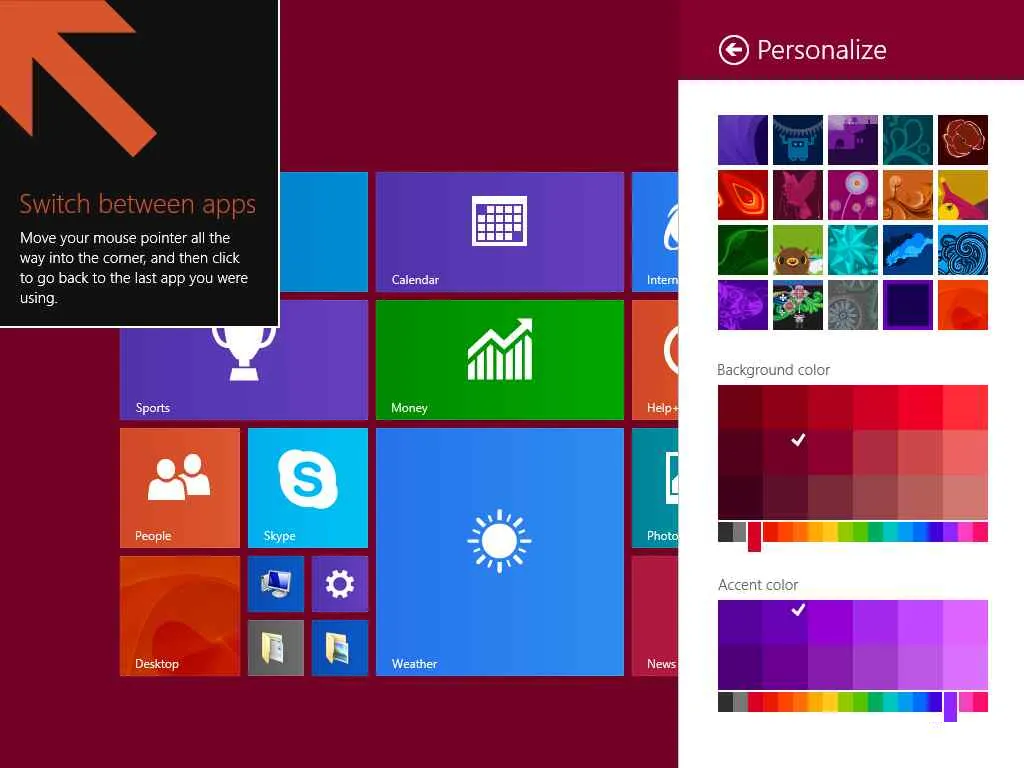The width and height of the screenshot is (1024, 768).
Task: Choose the teal star pattern background
Action: click(853, 250)
